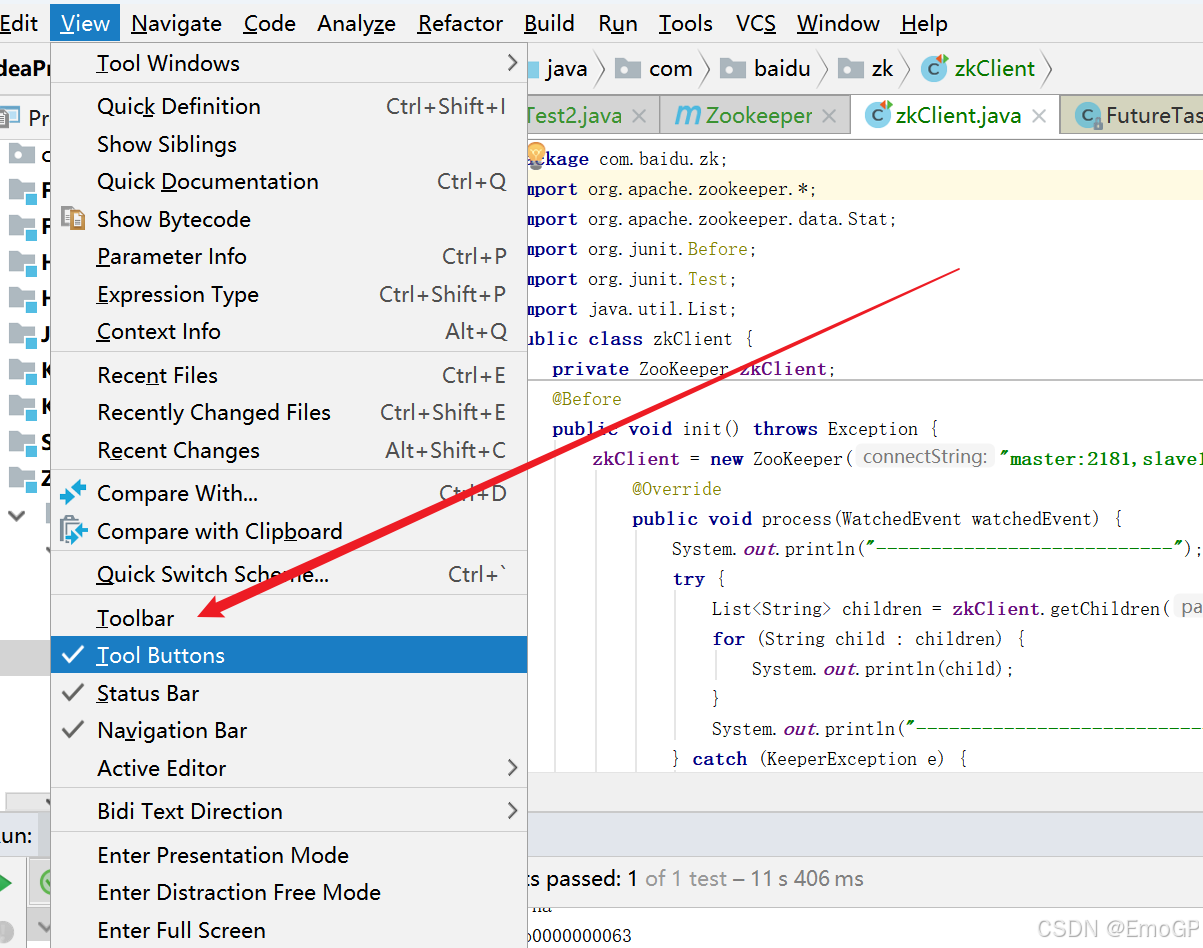The image size is (1203, 948).
Task: Close the Zookeeper editor tab
Action: tap(829, 116)
